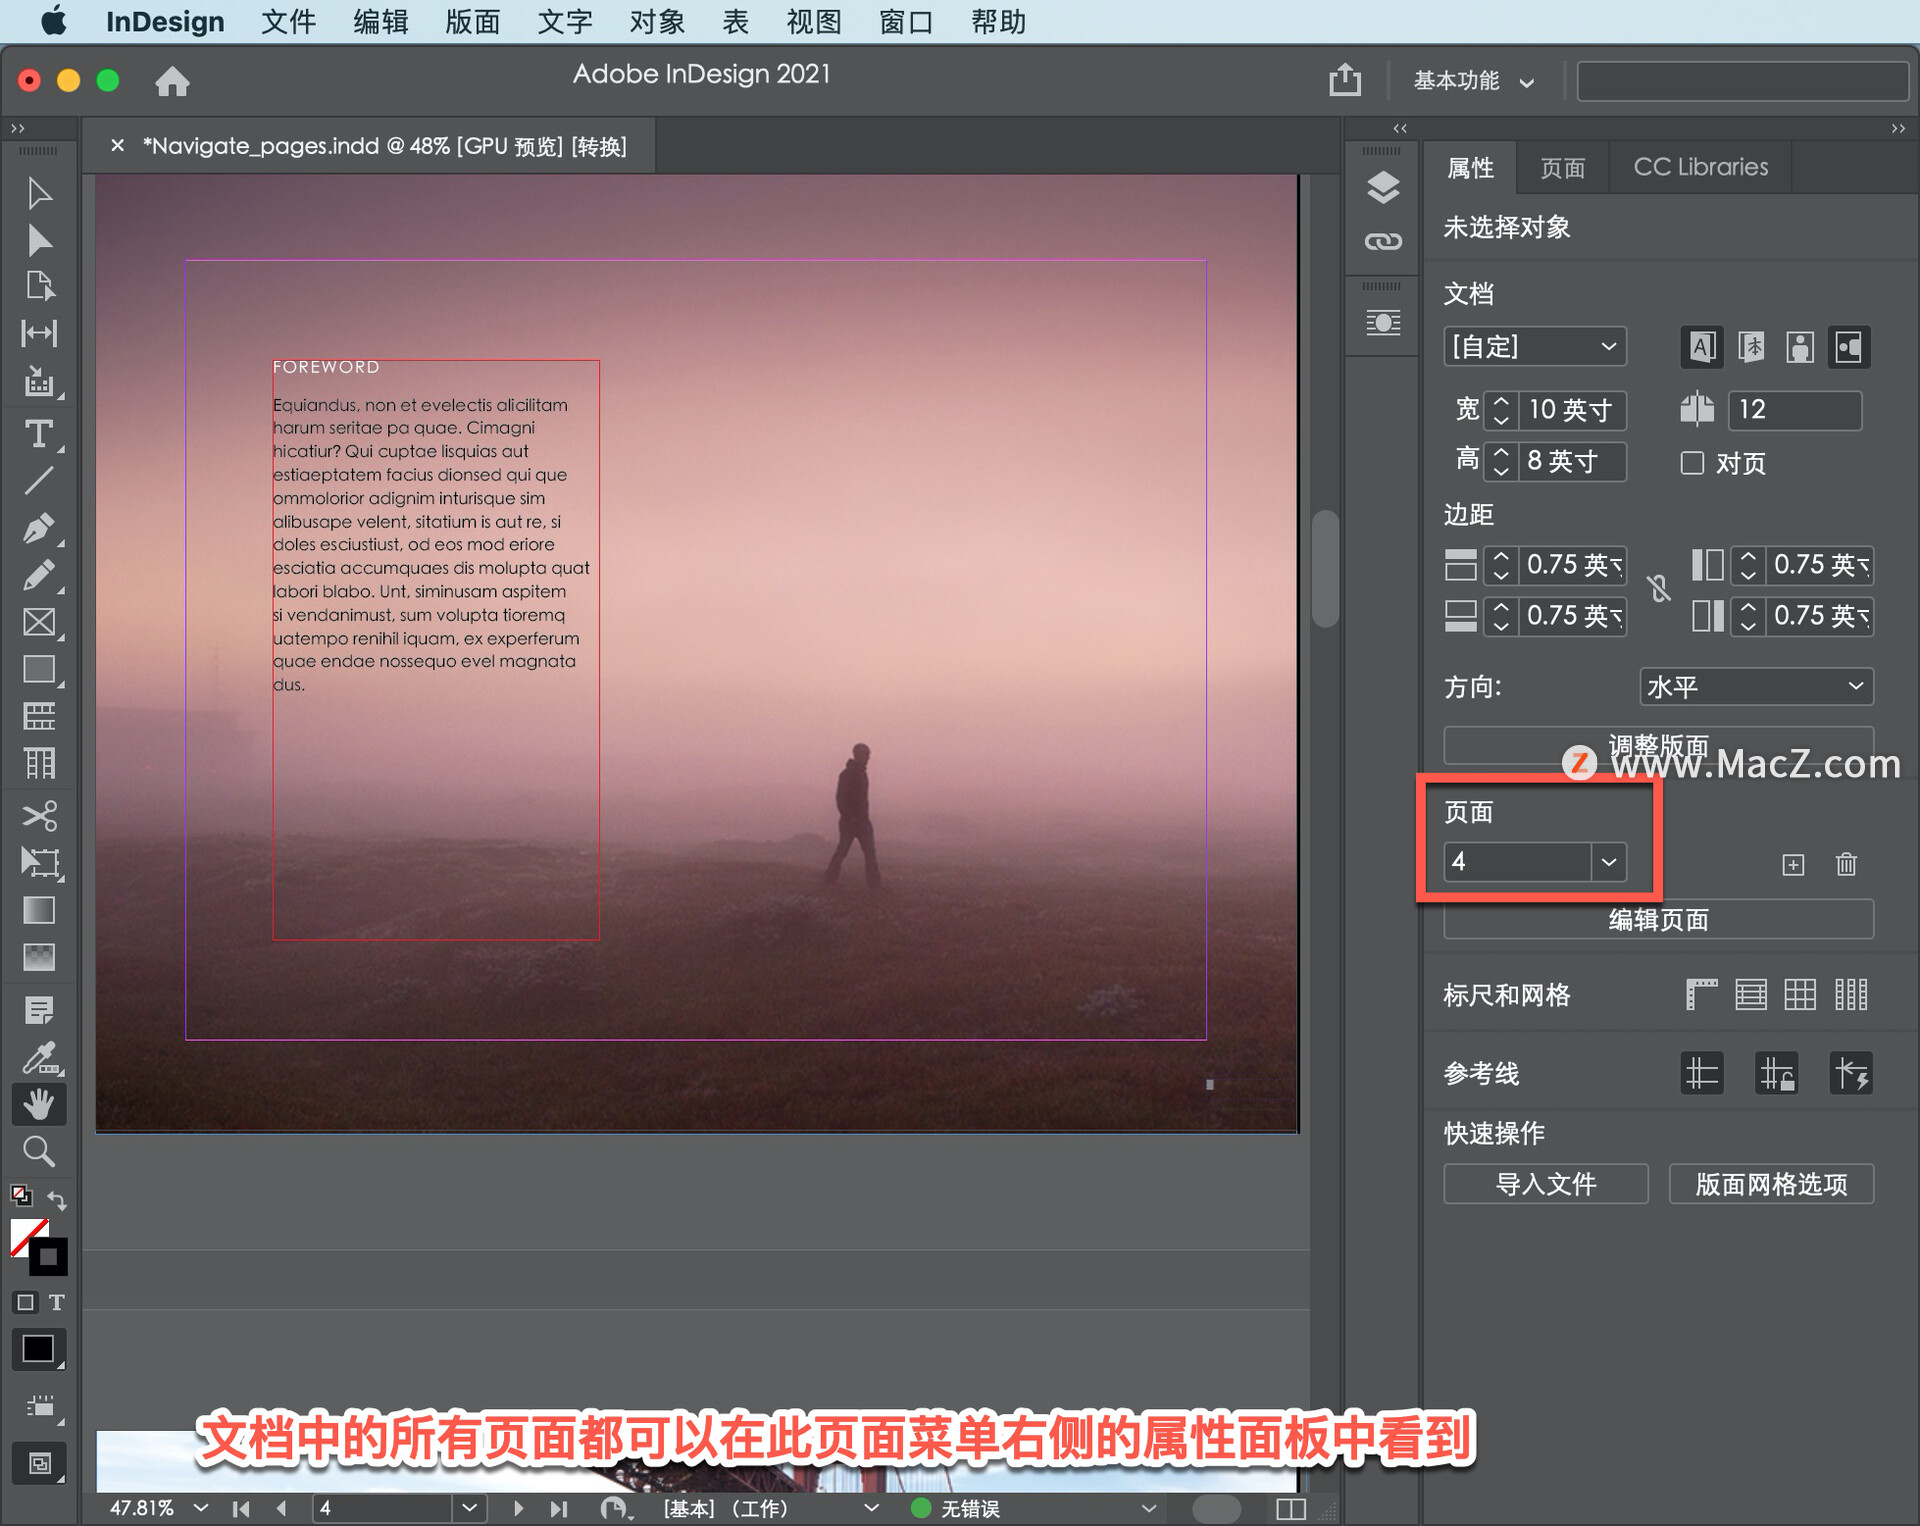The width and height of the screenshot is (1920, 1526).
Task: Open the Layers panel icon
Action: (1383, 187)
